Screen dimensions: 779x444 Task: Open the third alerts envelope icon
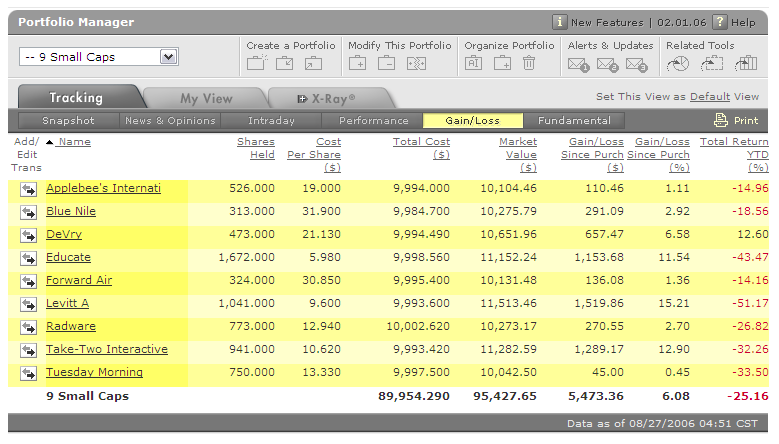(637, 65)
